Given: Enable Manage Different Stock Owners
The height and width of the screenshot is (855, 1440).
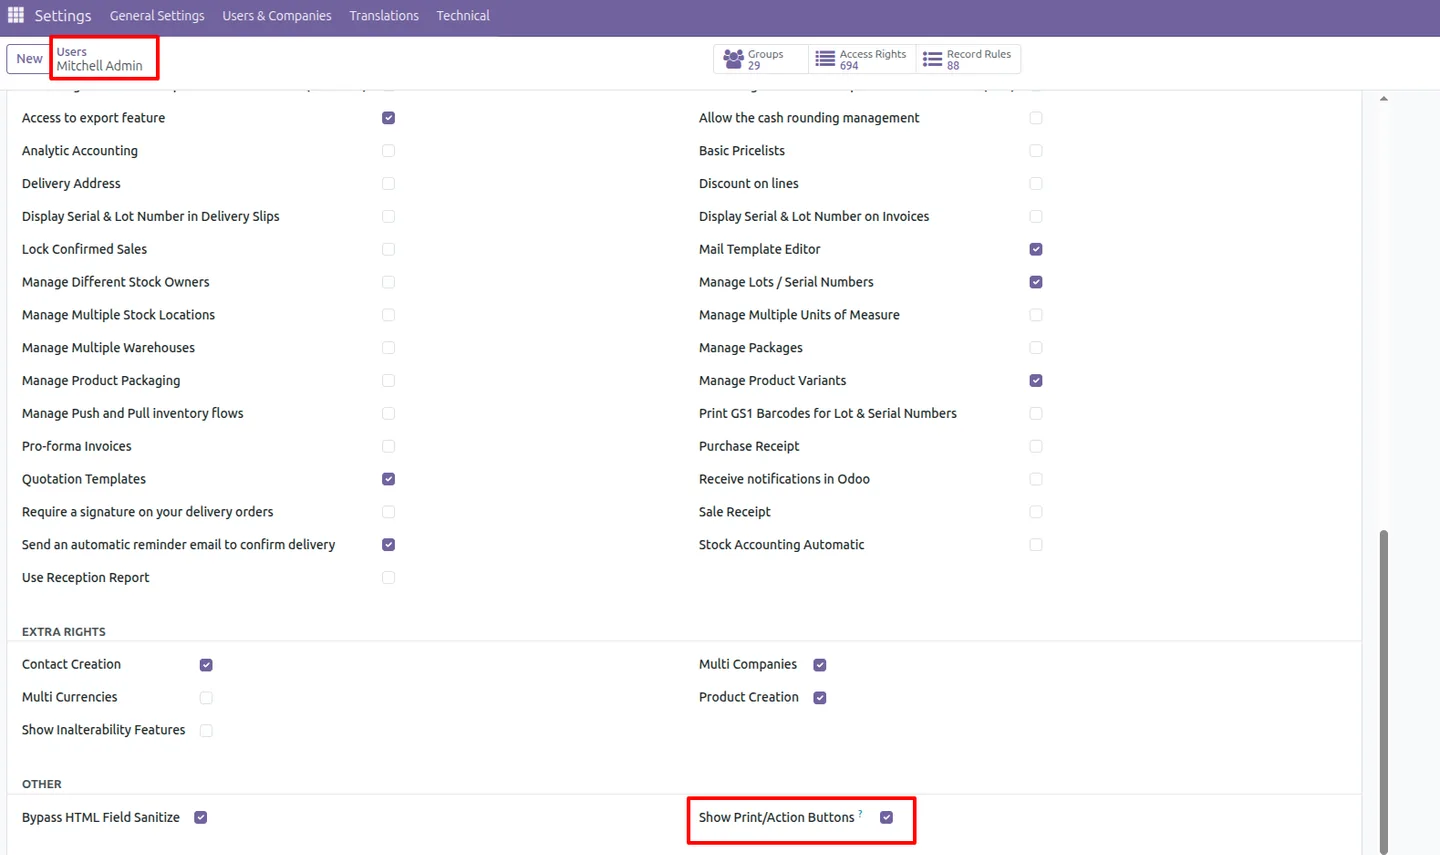Looking at the screenshot, I should (388, 283).
